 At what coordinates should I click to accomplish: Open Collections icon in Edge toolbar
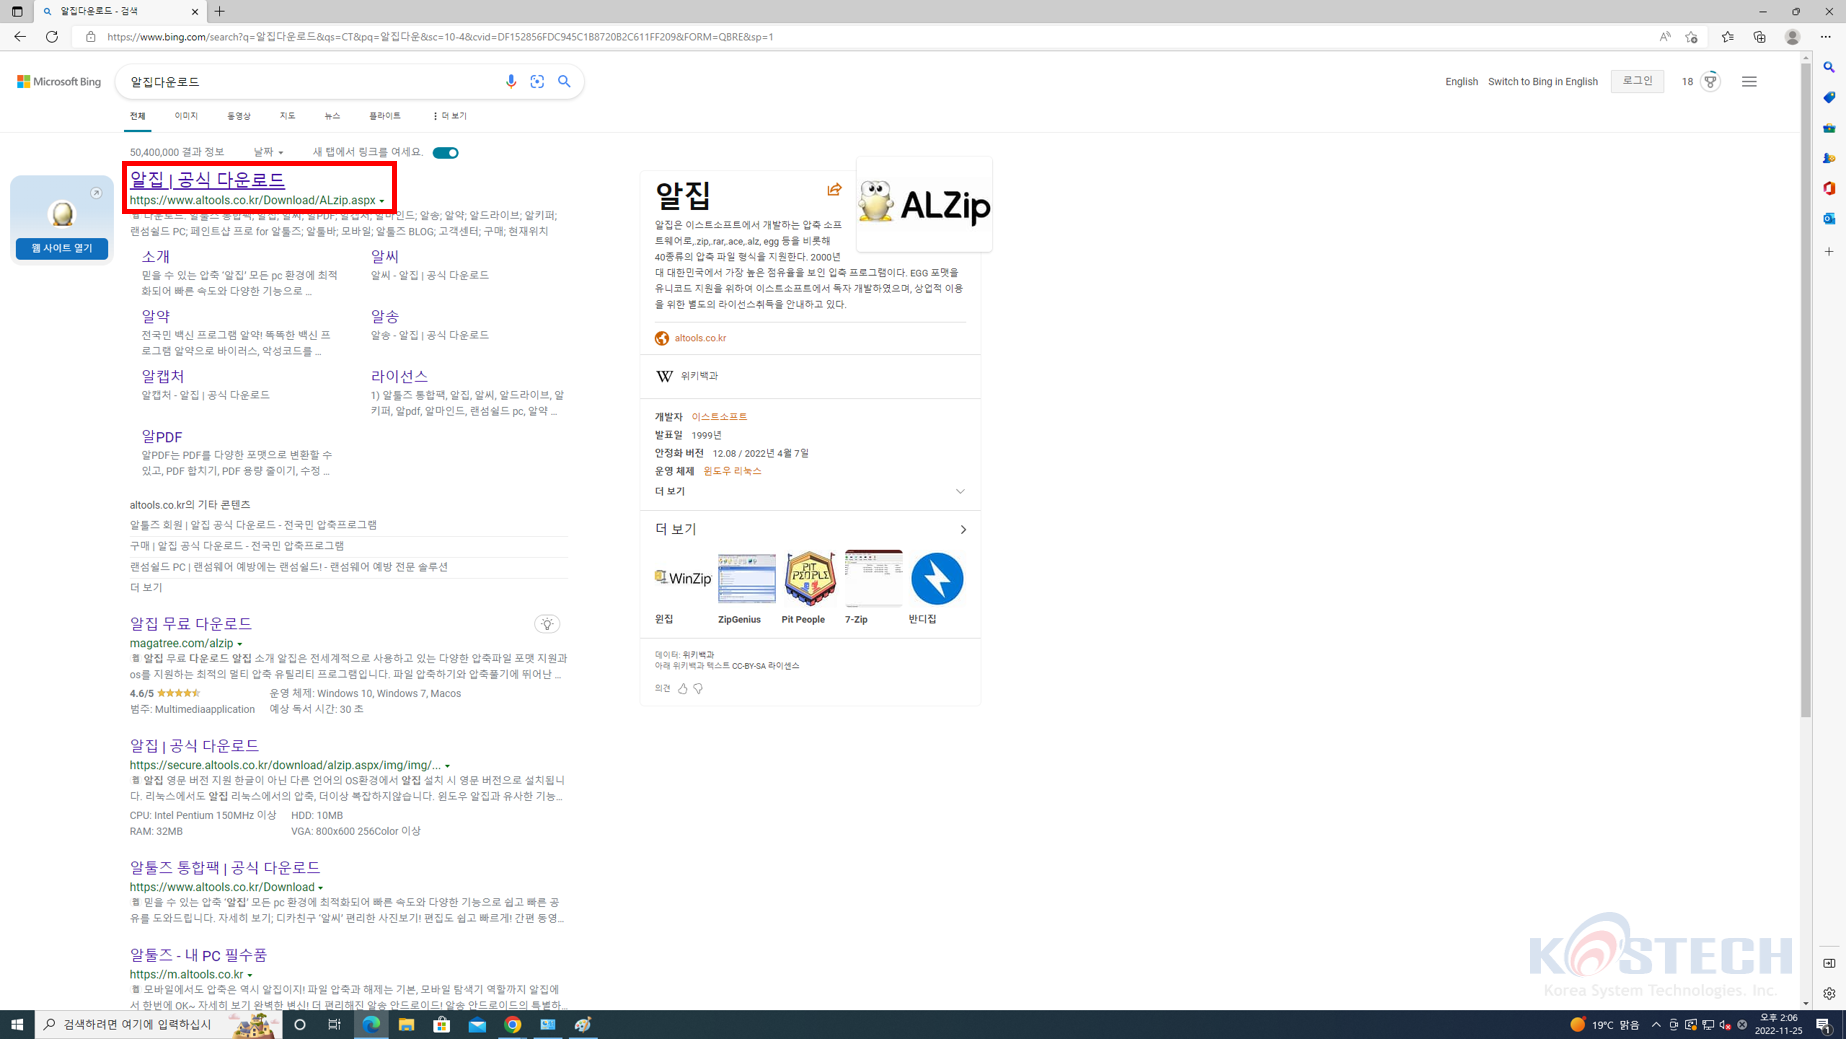(x=1759, y=37)
